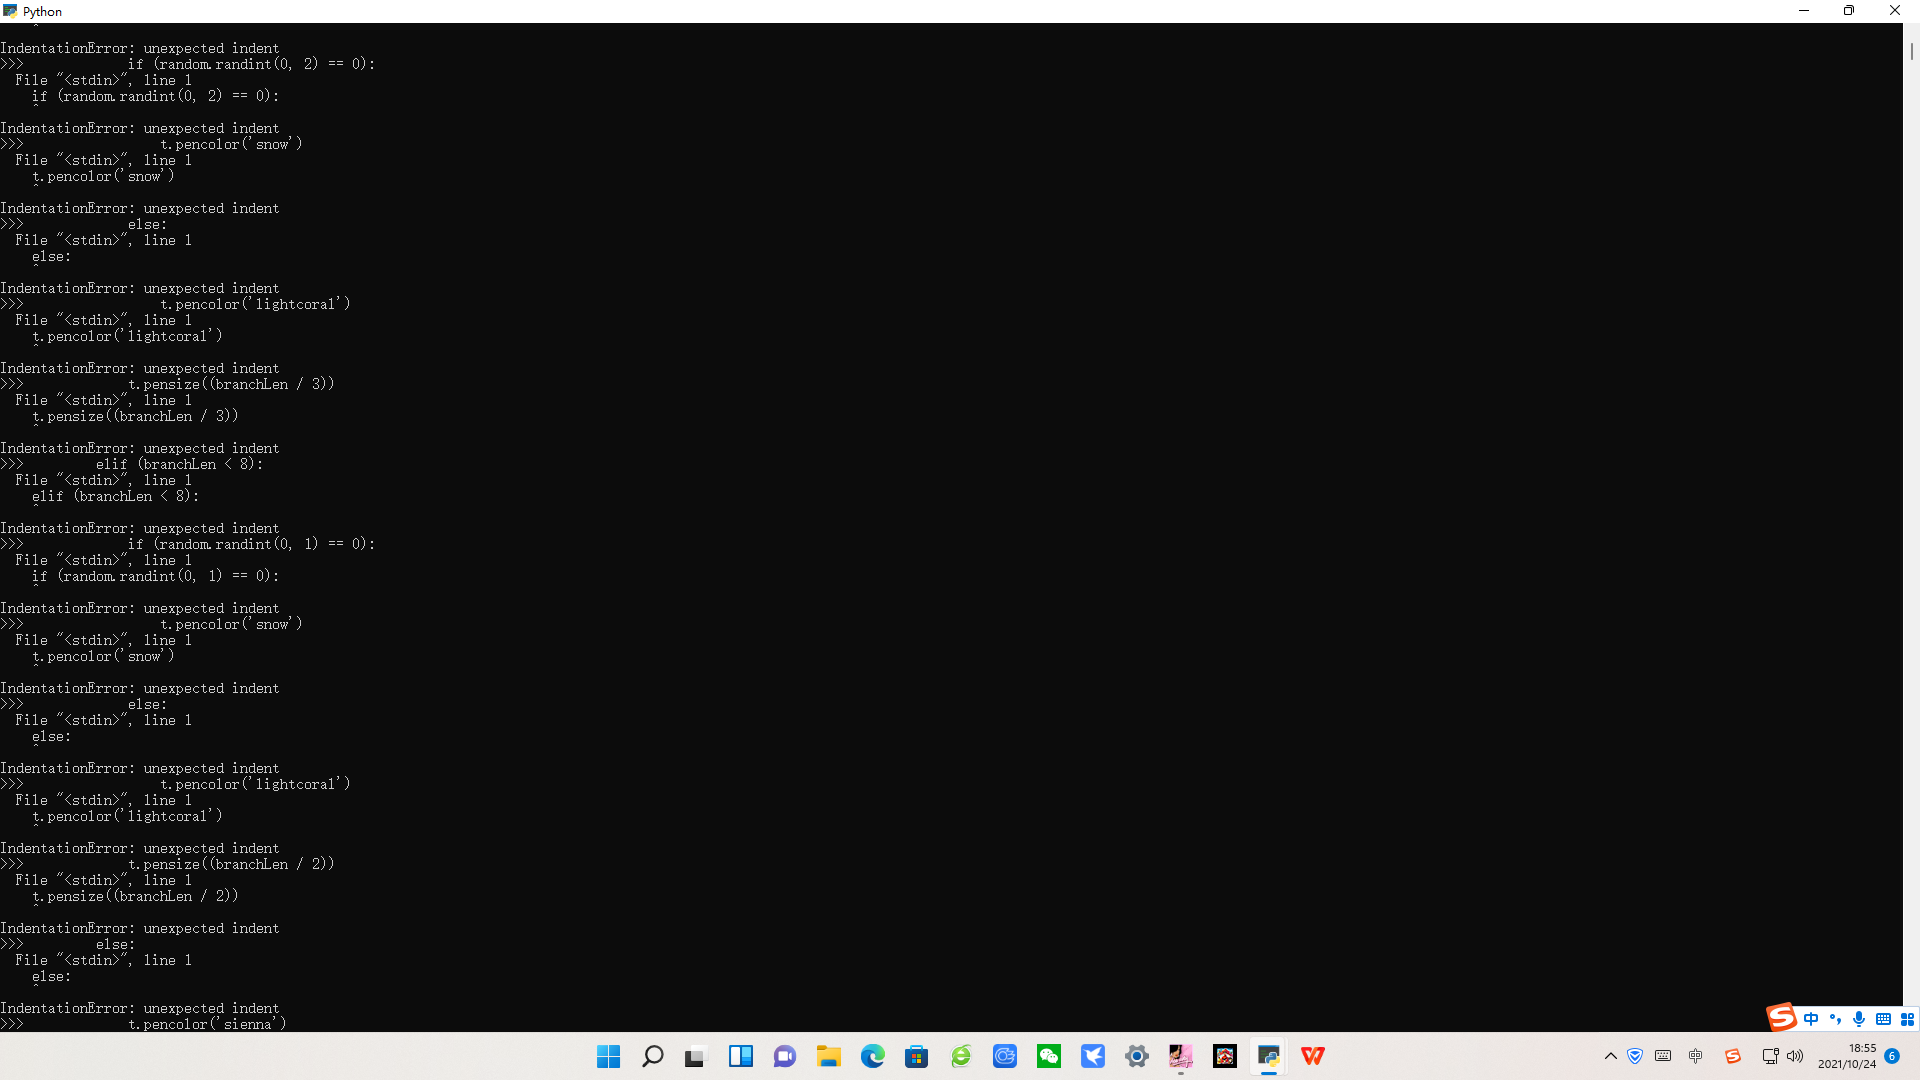
Task: Open Sogou soft keyboard options
Action: pyautogui.click(x=1883, y=1019)
